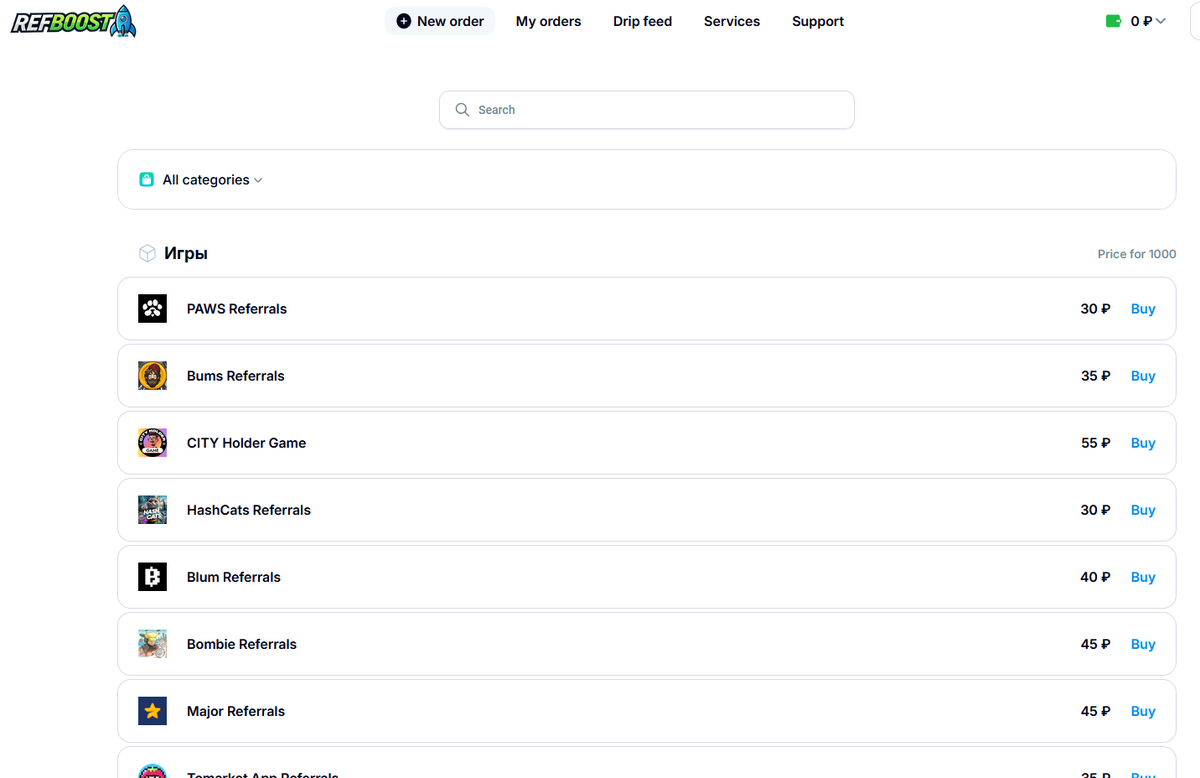Buy Bums Referrals

[1143, 376]
